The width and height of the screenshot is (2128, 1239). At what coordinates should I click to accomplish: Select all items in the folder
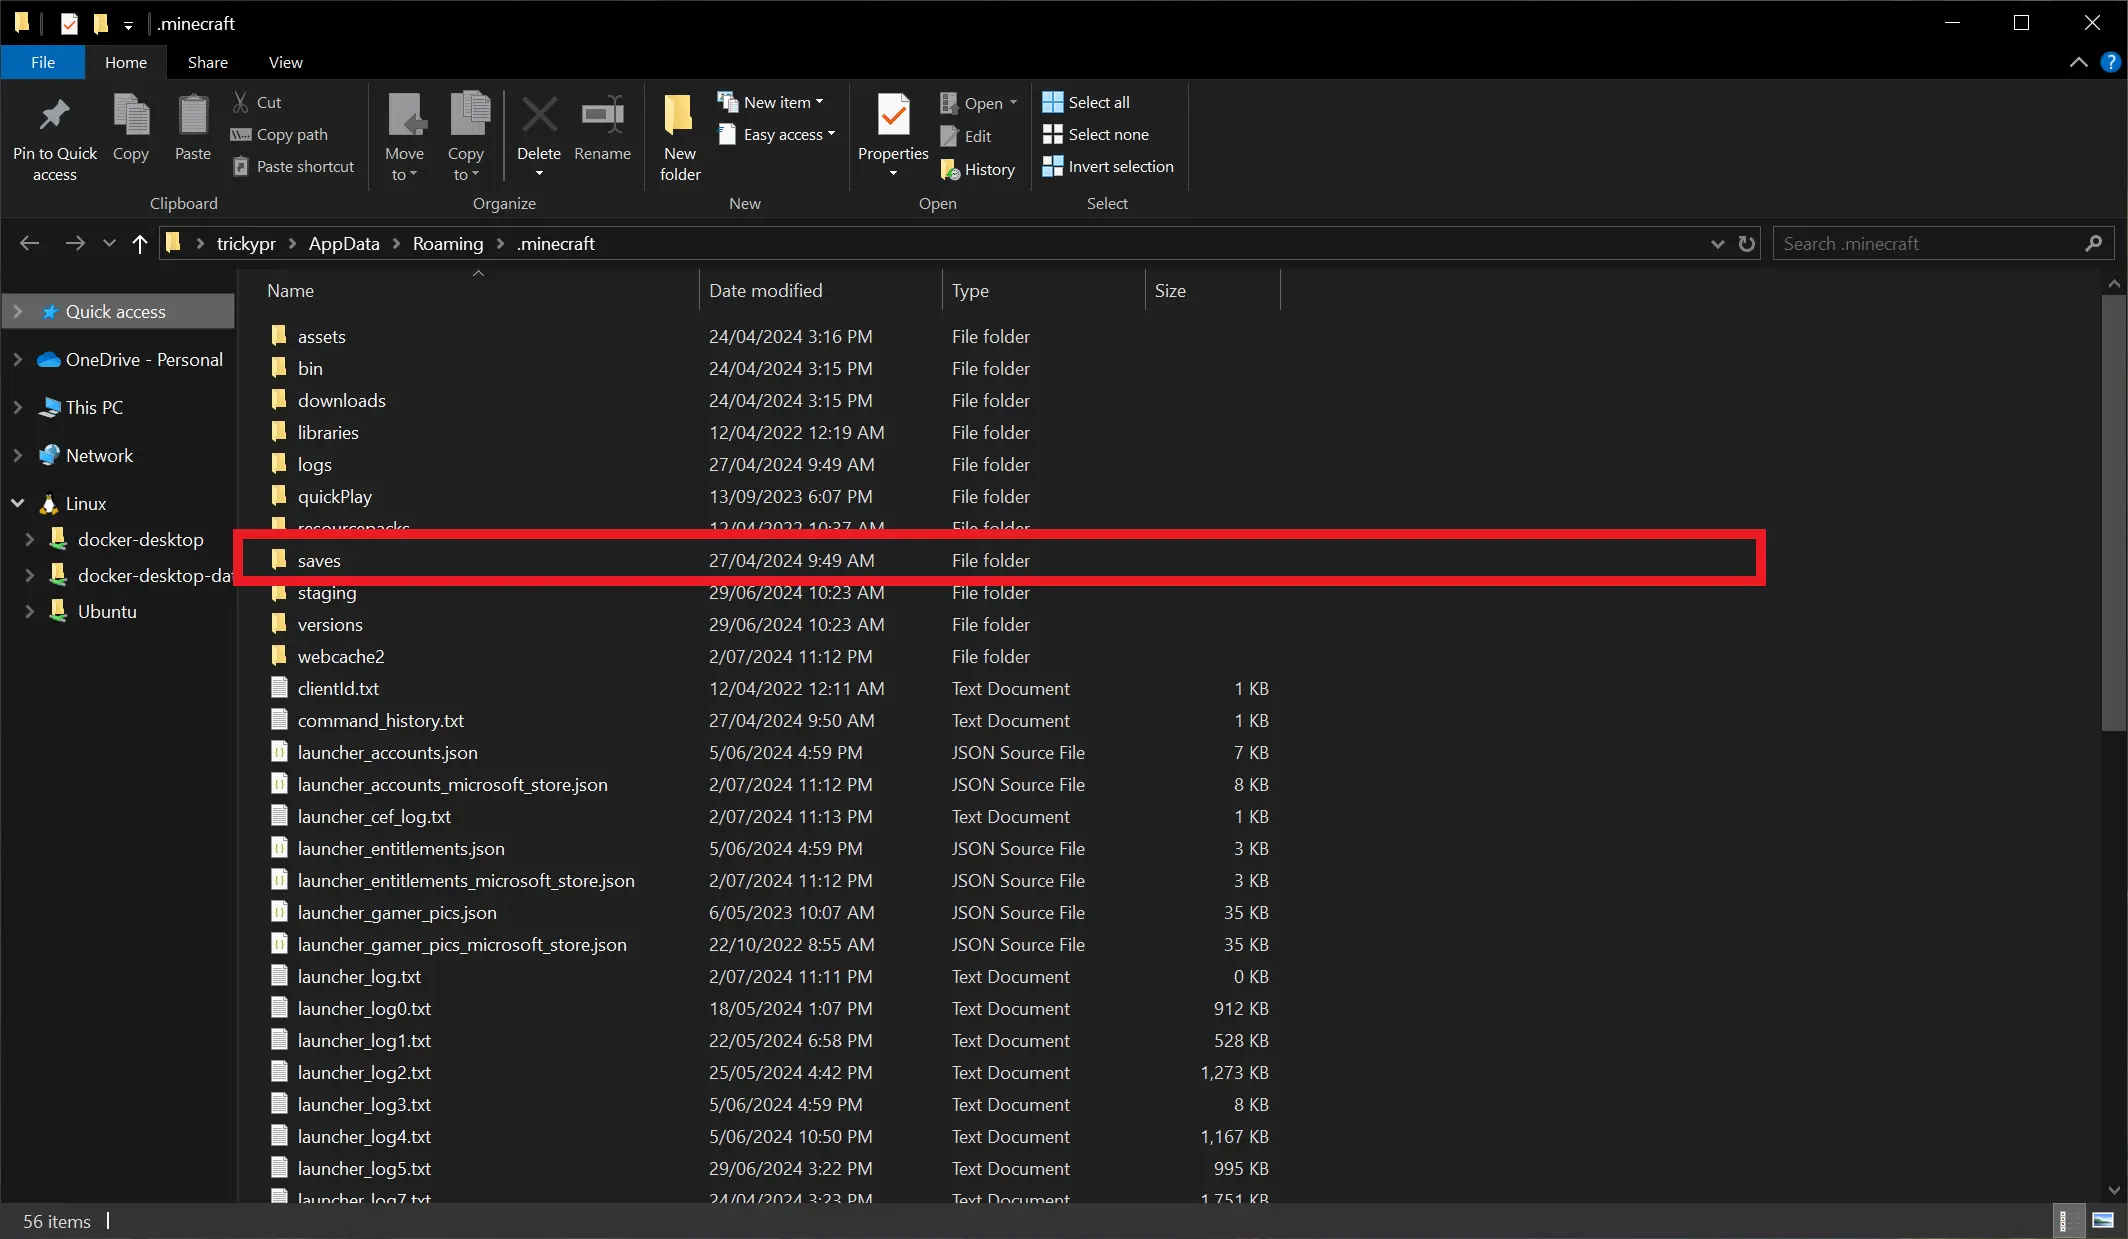pyautogui.click(x=1085, y=101)
